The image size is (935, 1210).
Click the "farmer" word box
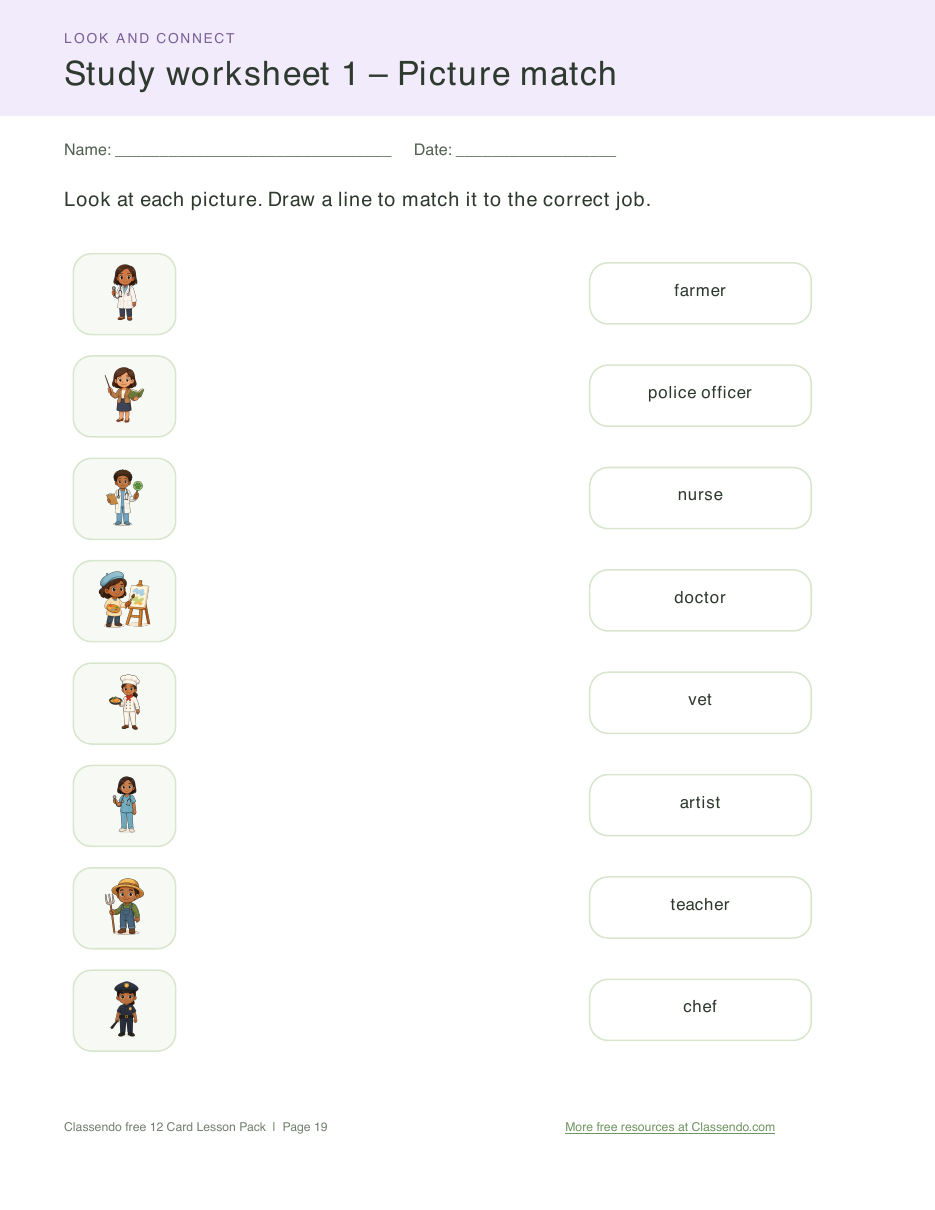coord(700,293)
